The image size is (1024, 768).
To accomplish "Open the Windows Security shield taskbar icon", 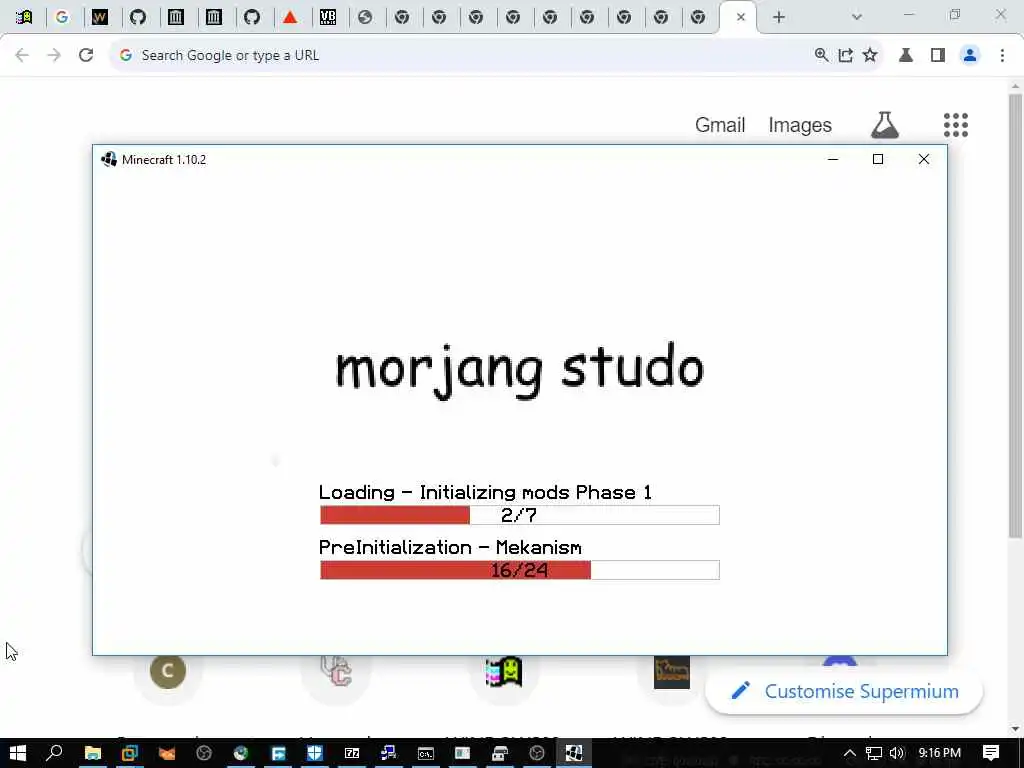I will [x=315, y=753].
